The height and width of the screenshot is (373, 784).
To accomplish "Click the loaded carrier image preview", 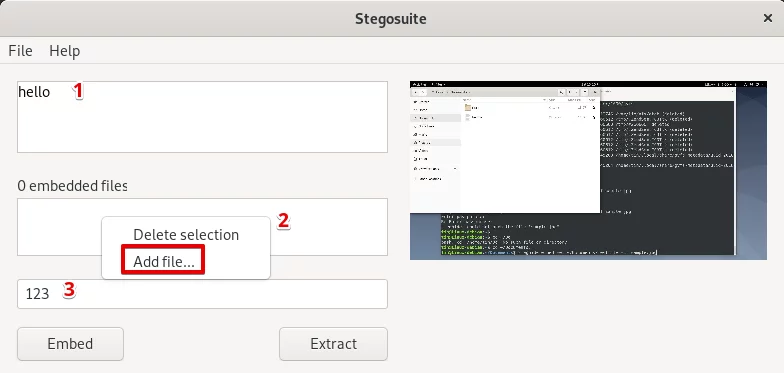I will pyautogui.click(x=588, y=170).
